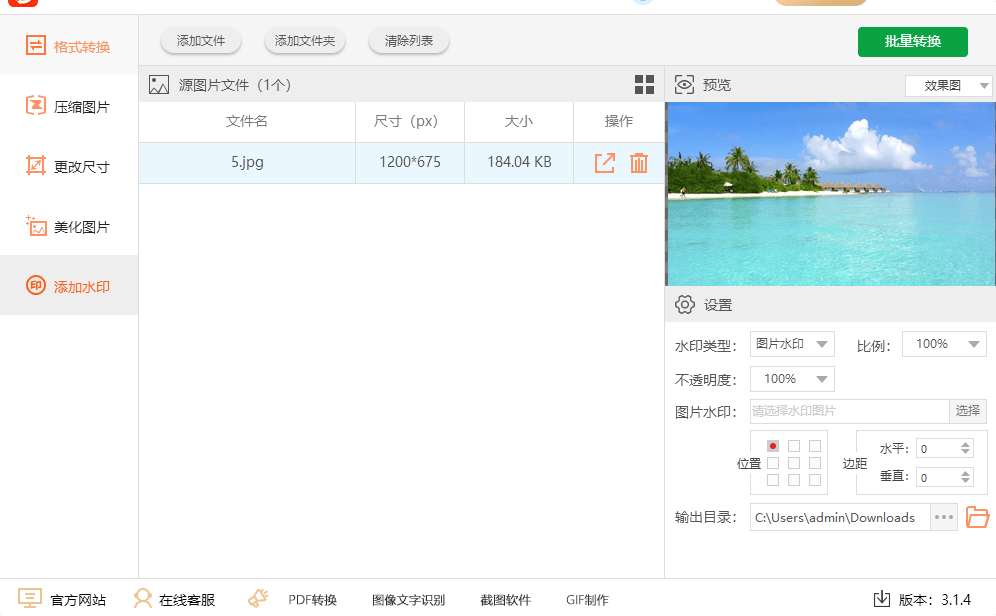Switch to grid thumbnail view
Screen dimensions: 996x616
pyautogui.click(x=645, y=85)
